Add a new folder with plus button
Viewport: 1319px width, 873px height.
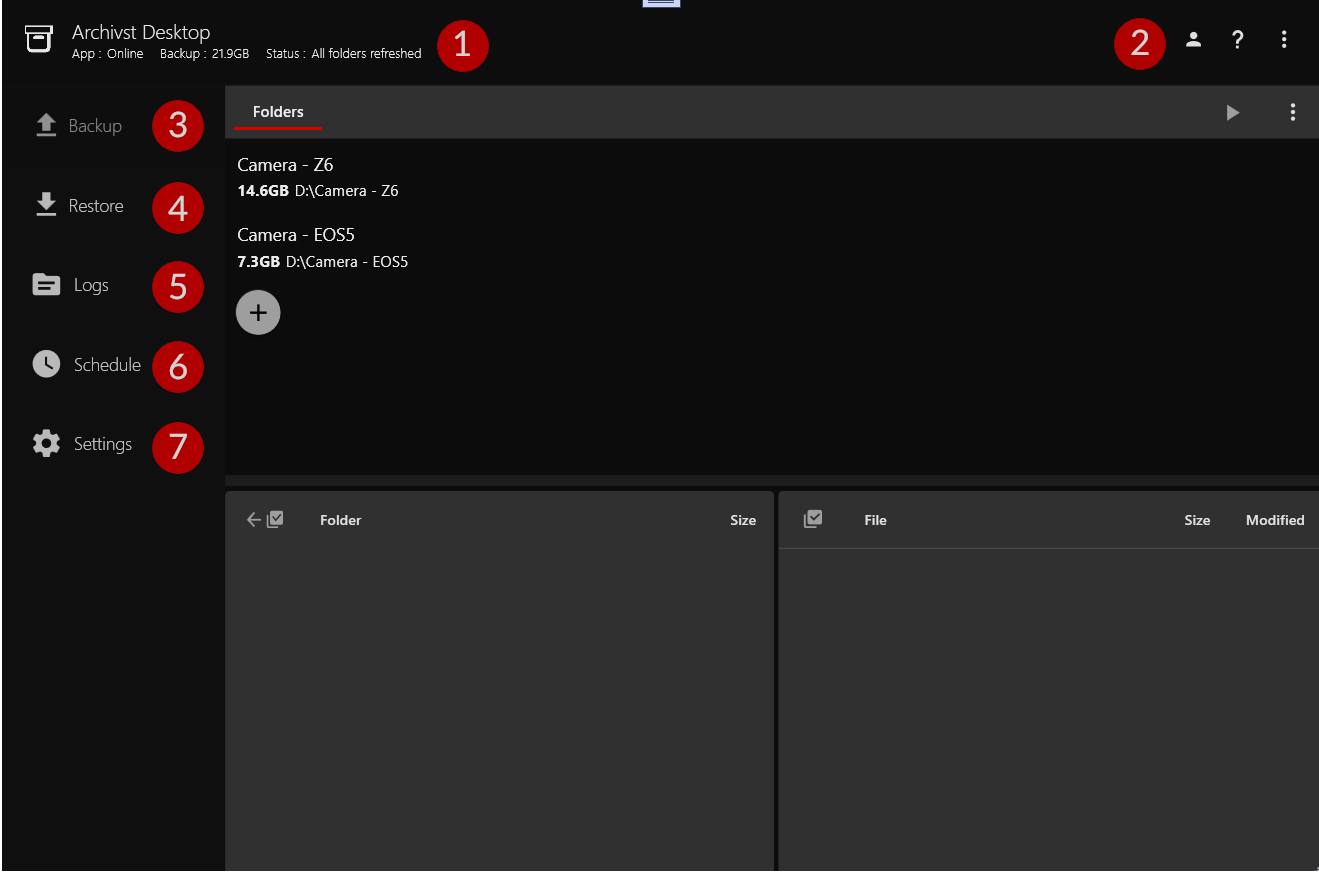pyautogui.click(x=258, y=313)
